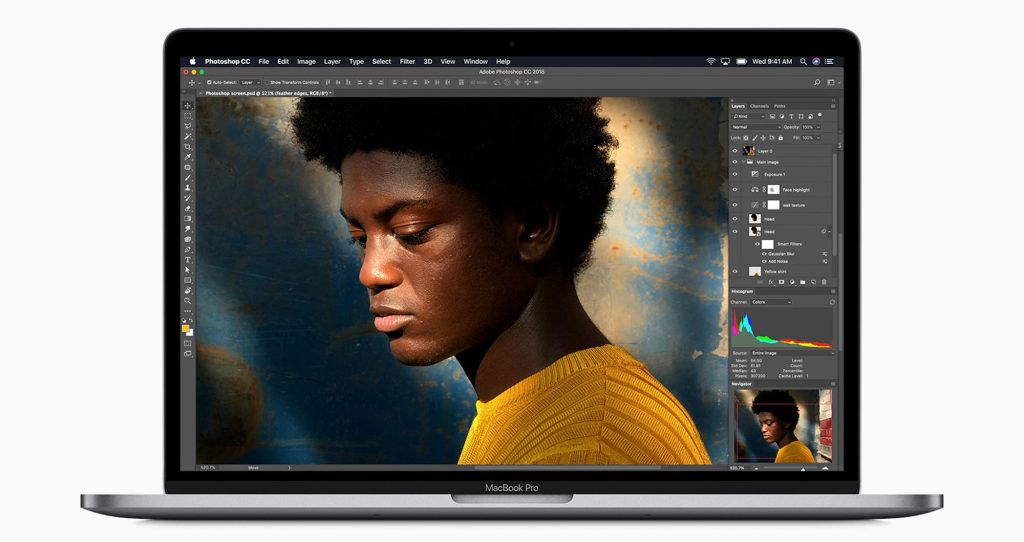The height and width of the screenshot is (542, 1024).
Task: Hide the Yellow shirt layer
Action: pos(735,271)
